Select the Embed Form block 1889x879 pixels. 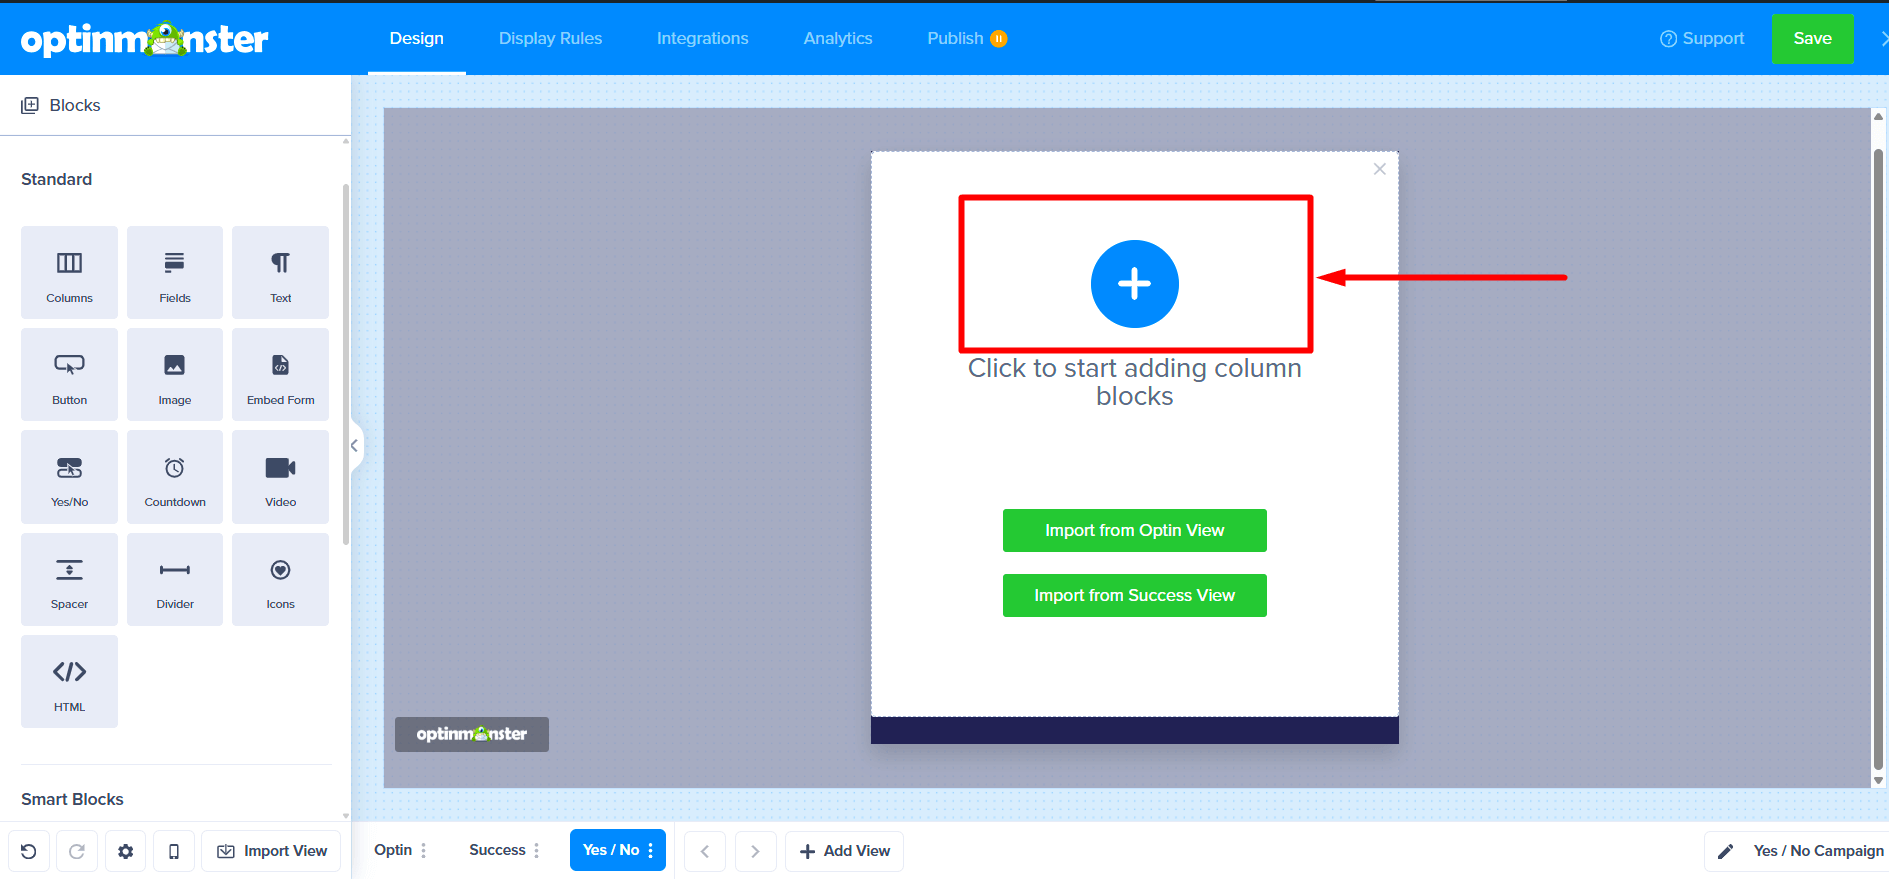(x=280, y=374)
